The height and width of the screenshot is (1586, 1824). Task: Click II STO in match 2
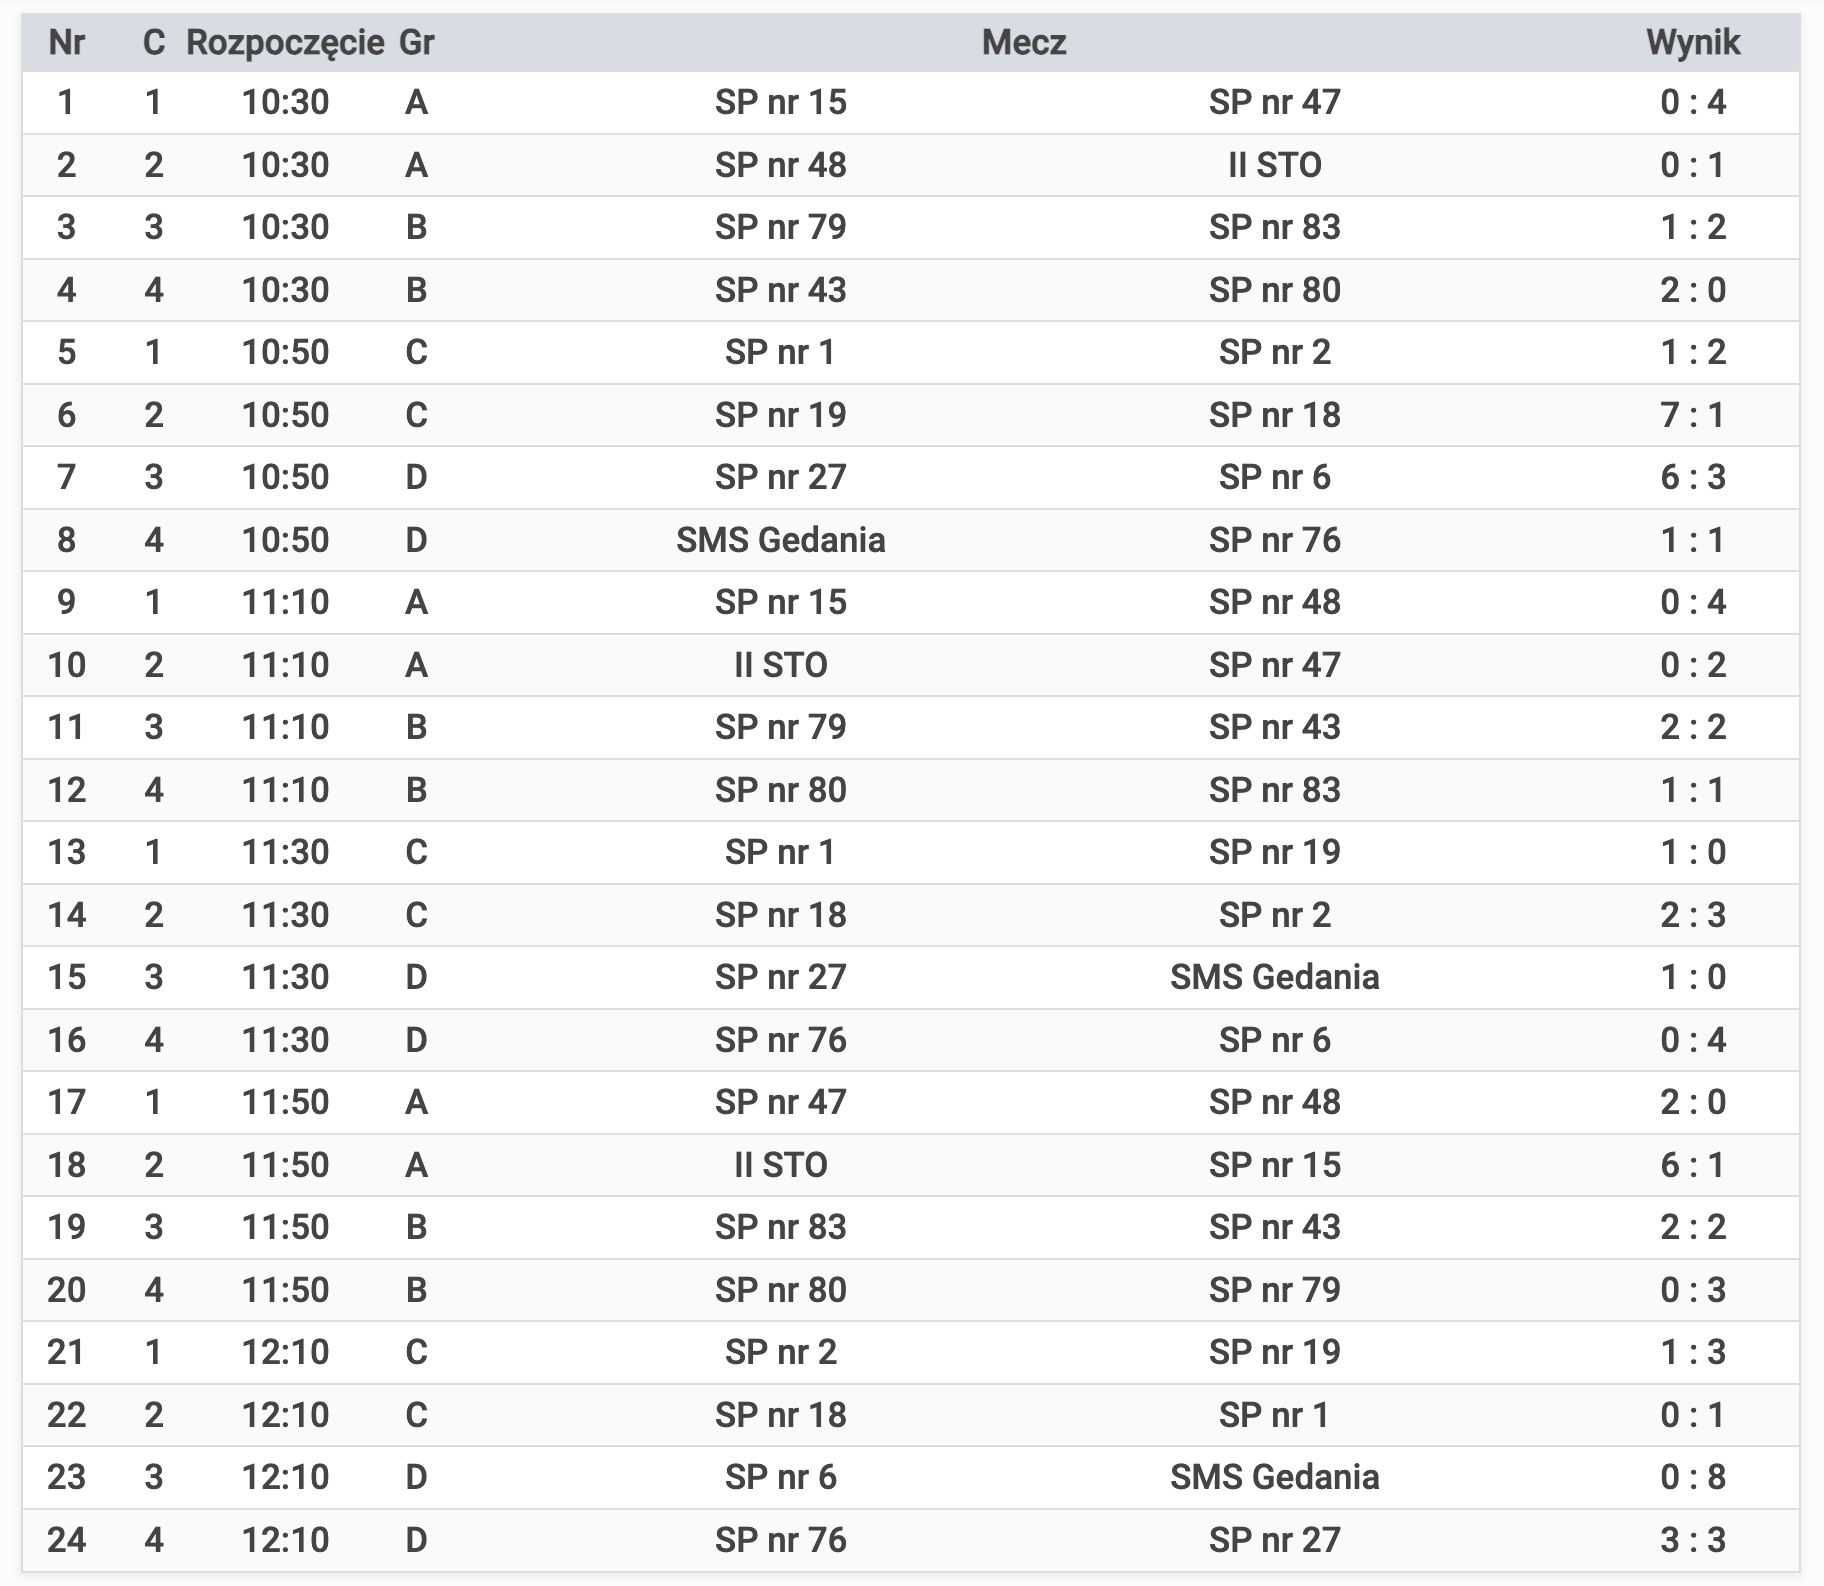[x=1274, y=165]
